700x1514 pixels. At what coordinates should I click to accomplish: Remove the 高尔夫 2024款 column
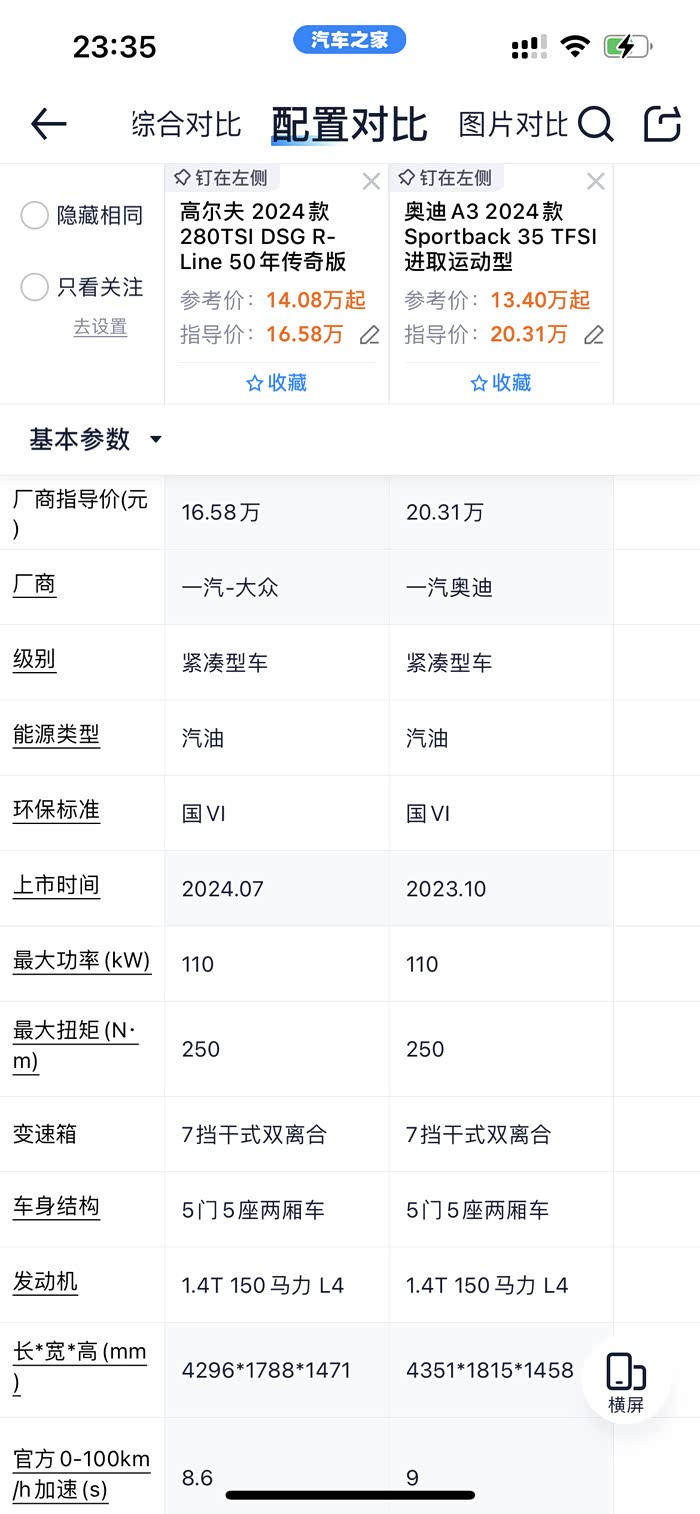pyautogui.click(x=371, y=181)
